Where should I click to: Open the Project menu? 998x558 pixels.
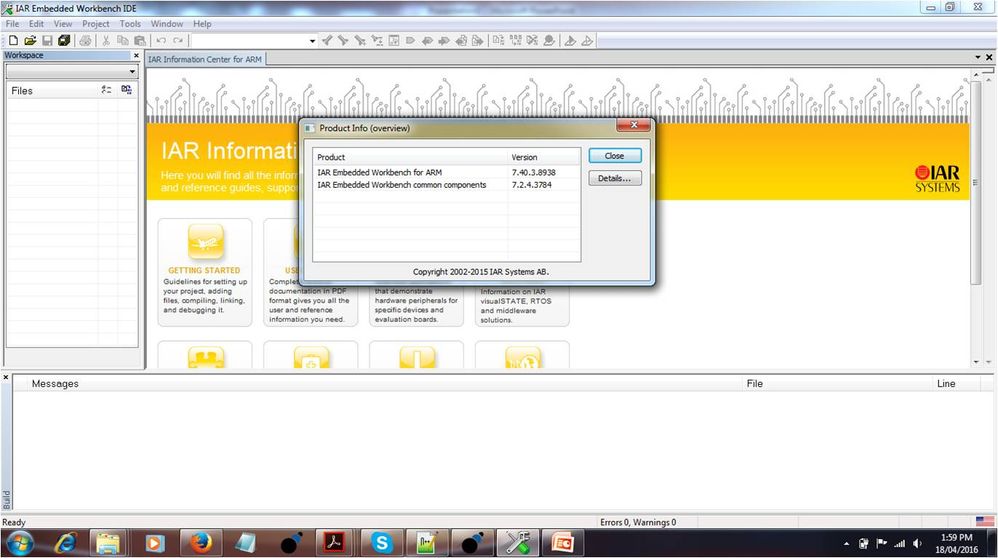[95, 24]
